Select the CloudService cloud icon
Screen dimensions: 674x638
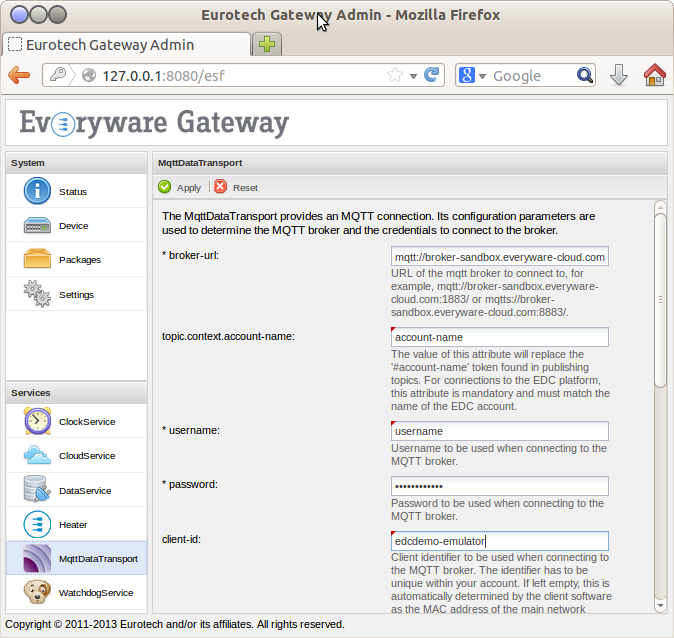point(37,455)
